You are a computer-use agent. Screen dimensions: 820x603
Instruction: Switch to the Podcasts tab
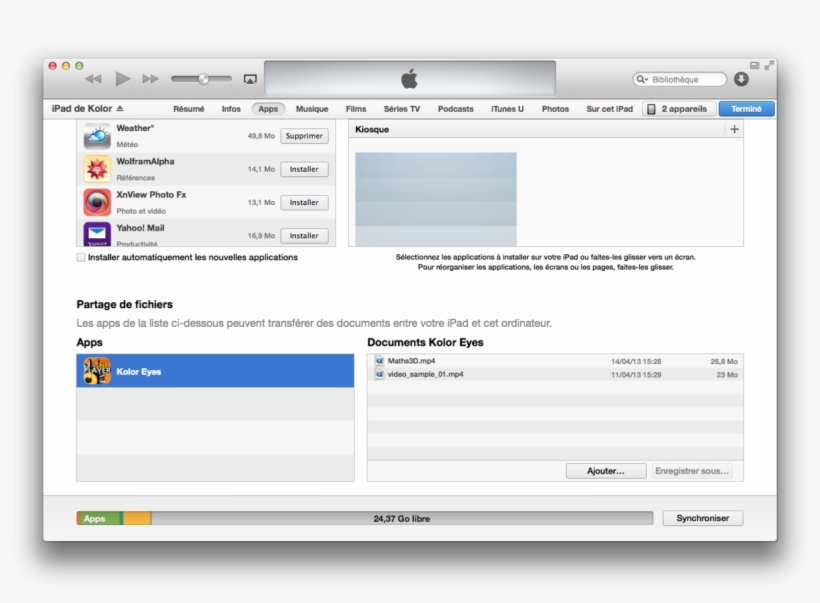coord(455,109)
